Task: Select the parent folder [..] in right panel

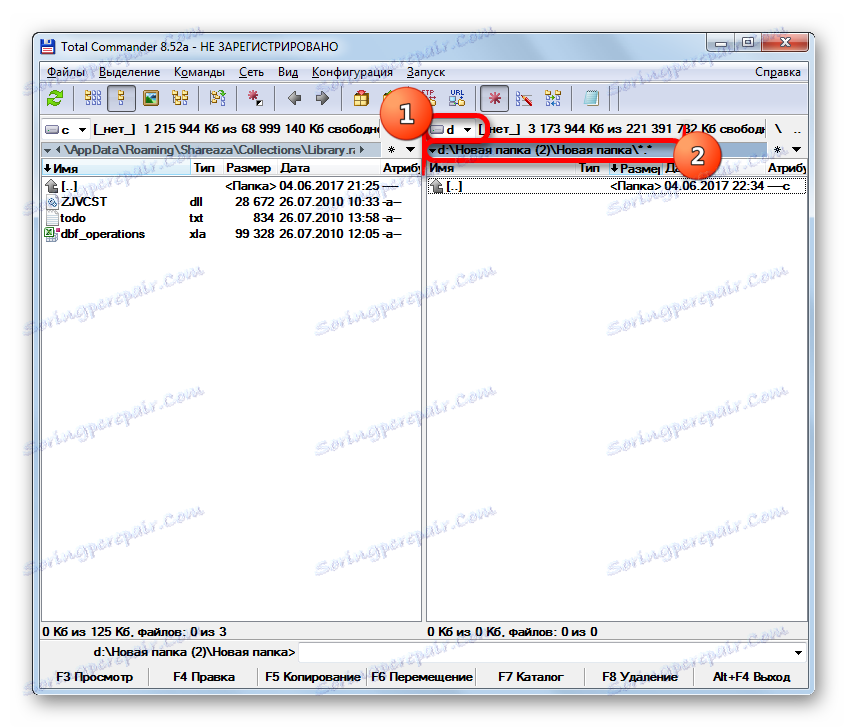Action: click(x=617, y=186)
